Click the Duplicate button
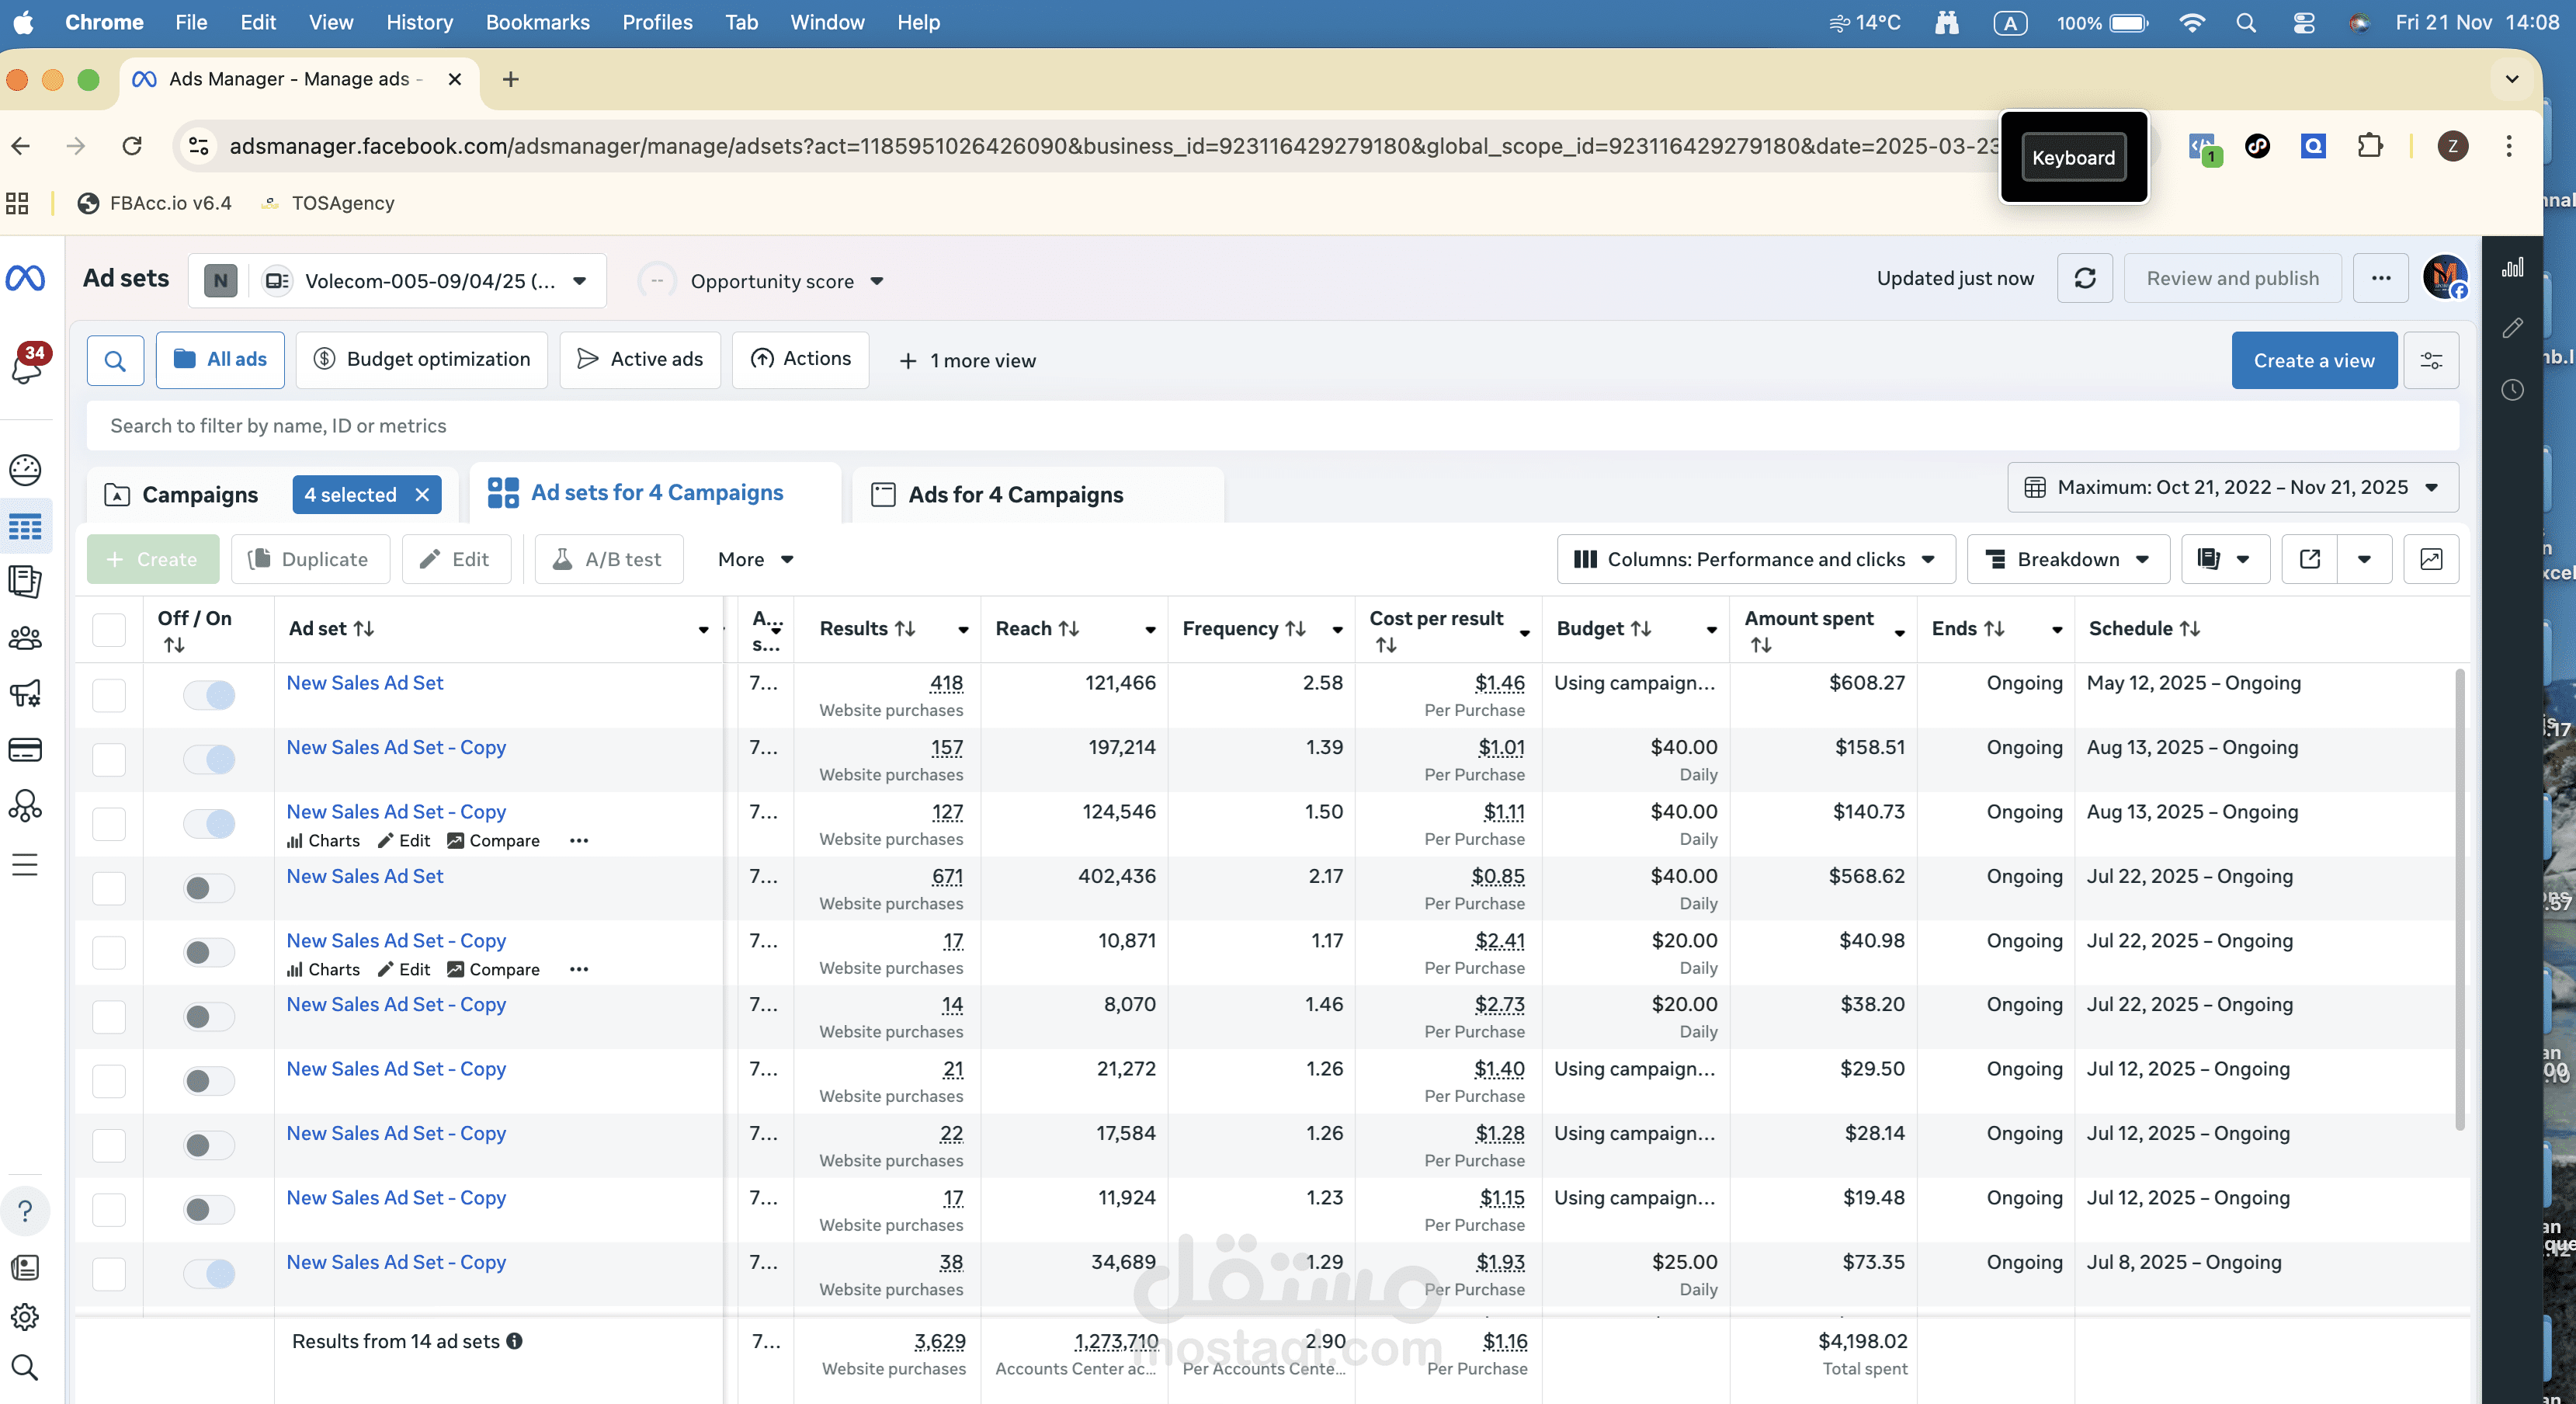 [310, 559]
